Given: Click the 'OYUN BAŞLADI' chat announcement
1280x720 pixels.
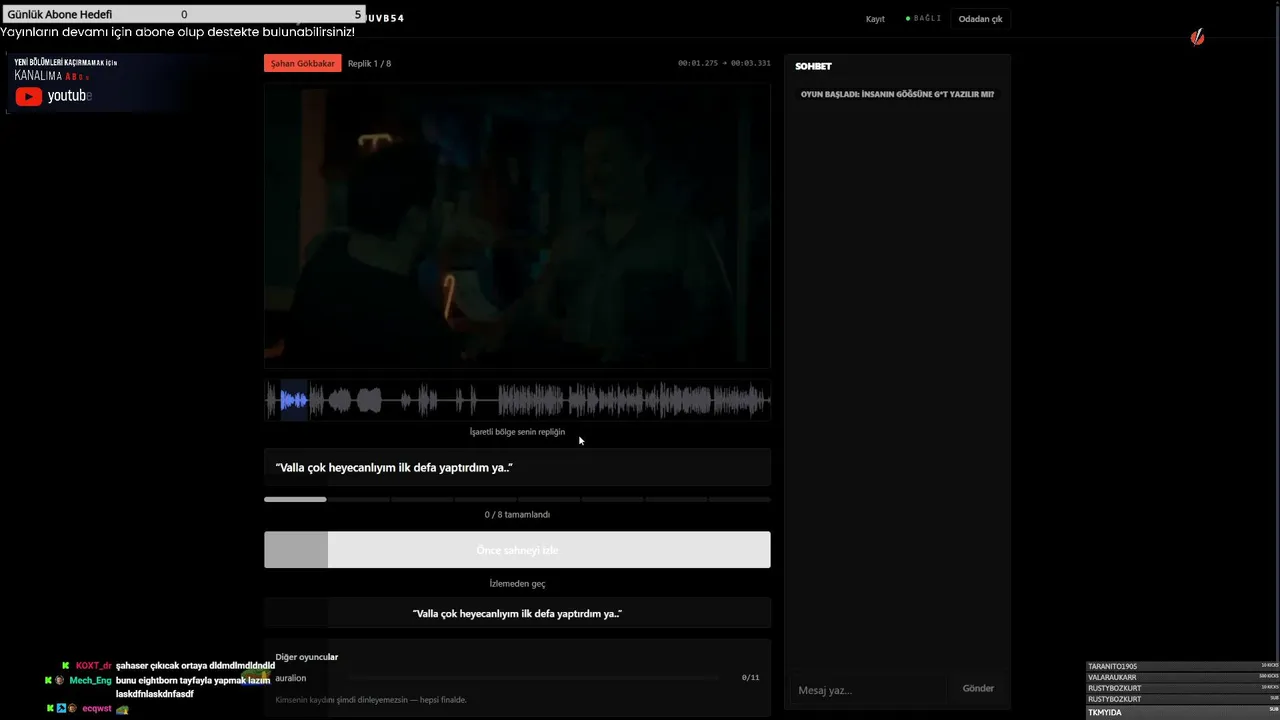Looking at the screenshot, I should pyautogui.click(x=897, y=94).
